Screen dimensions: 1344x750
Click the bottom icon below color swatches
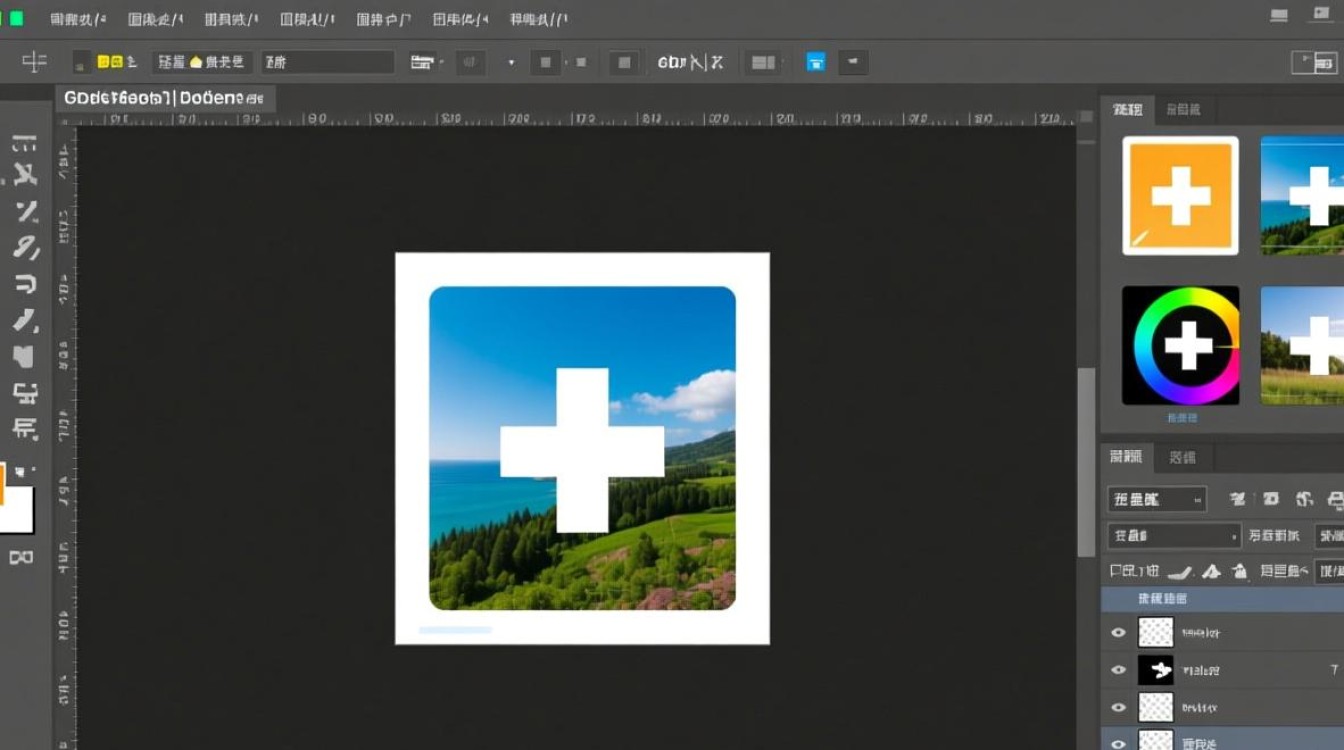21,557
